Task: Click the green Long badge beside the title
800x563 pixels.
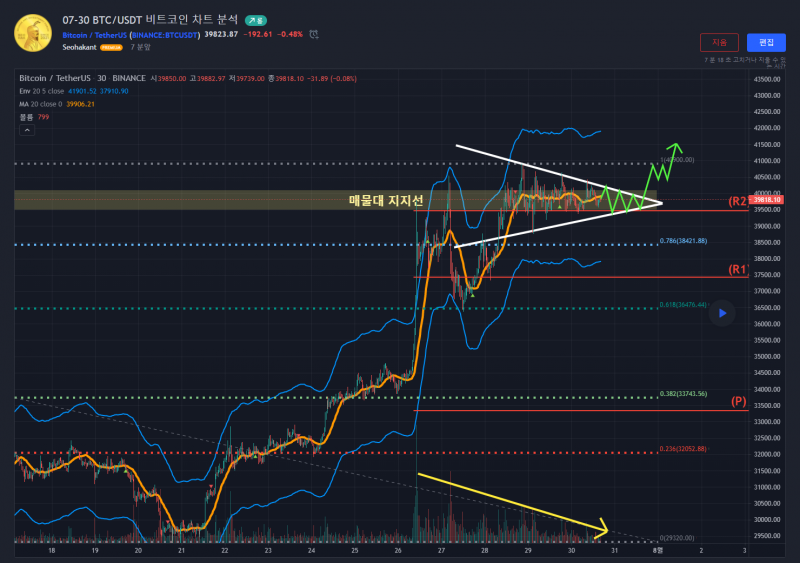Action: (256, 19)
